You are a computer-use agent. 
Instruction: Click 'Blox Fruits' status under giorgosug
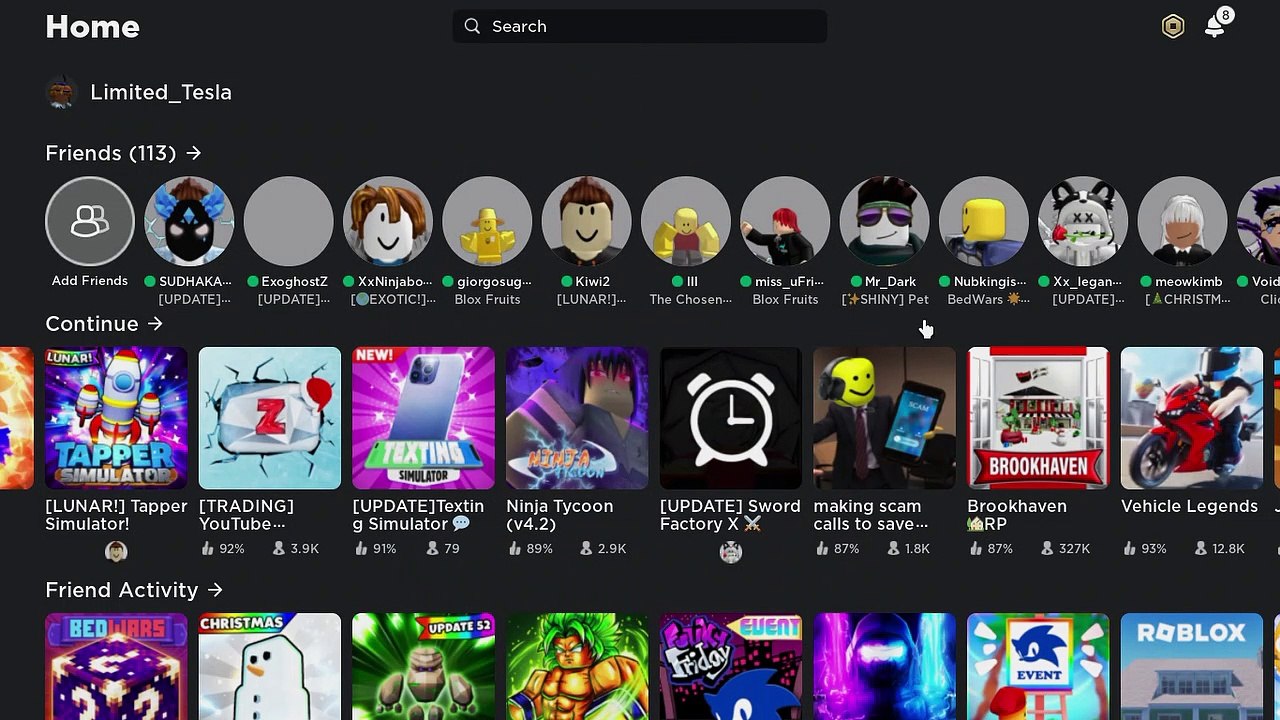[x=487, y=300]
